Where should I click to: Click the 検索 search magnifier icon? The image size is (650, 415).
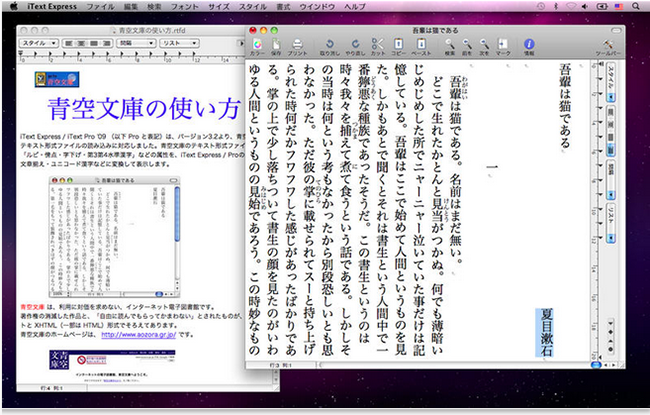(x=450, y=46)
